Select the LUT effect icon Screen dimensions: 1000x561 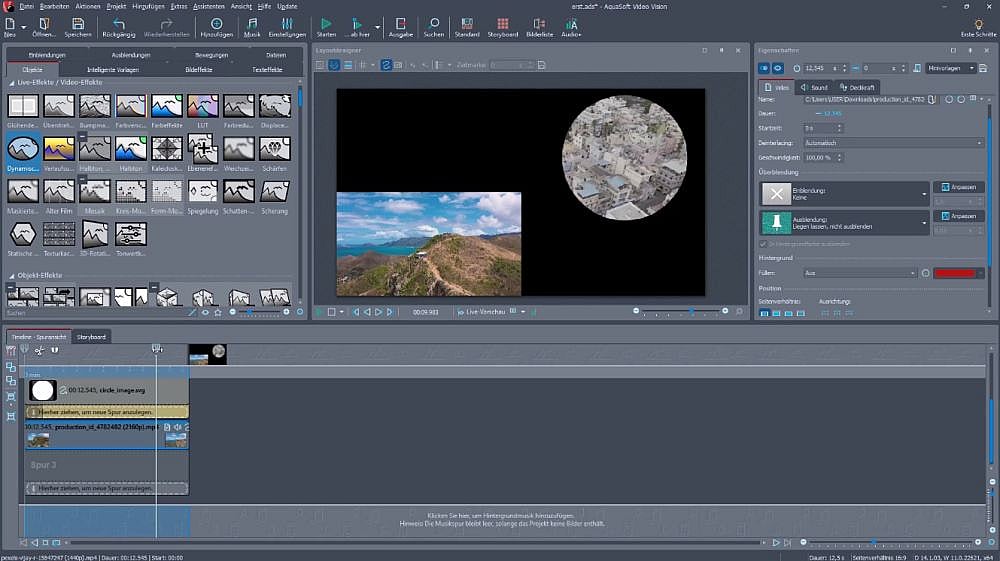point(202,106)
